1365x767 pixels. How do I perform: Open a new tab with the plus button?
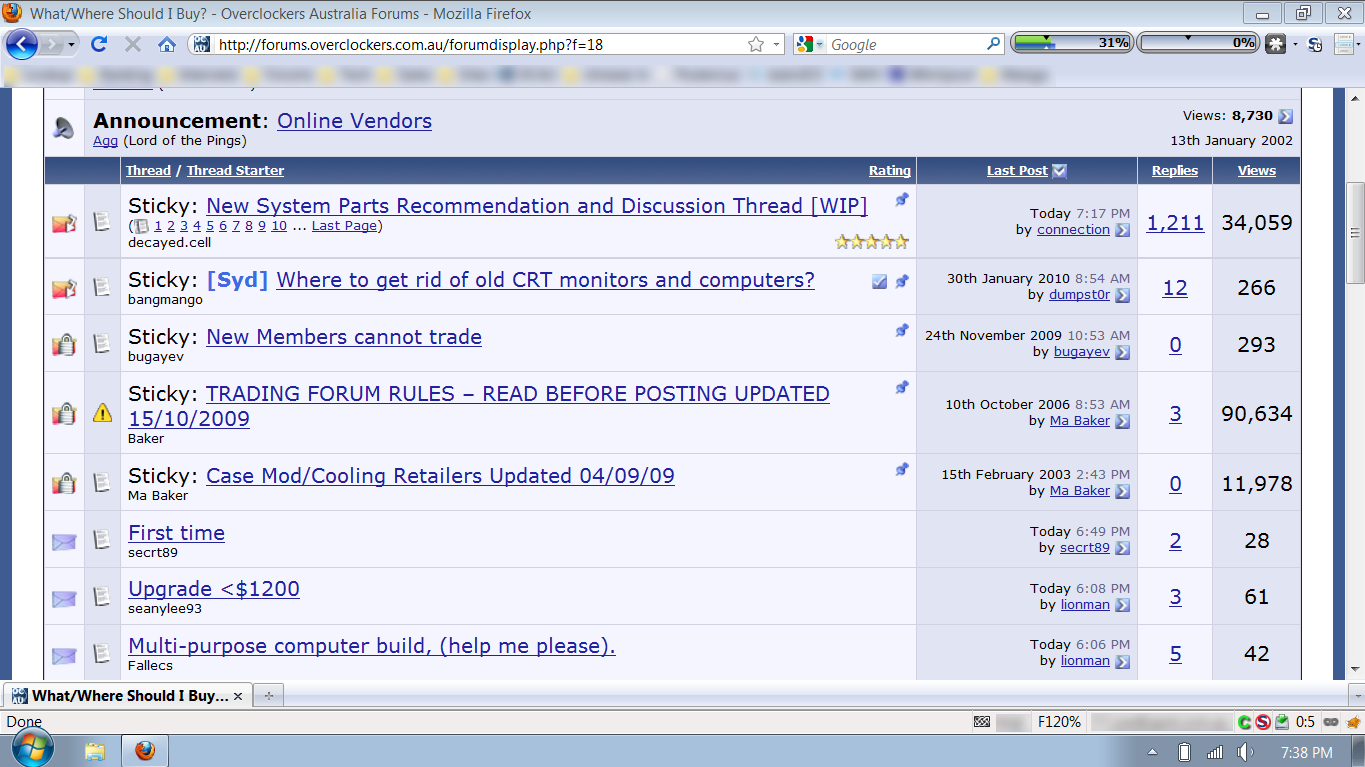(x=268, y=695)
